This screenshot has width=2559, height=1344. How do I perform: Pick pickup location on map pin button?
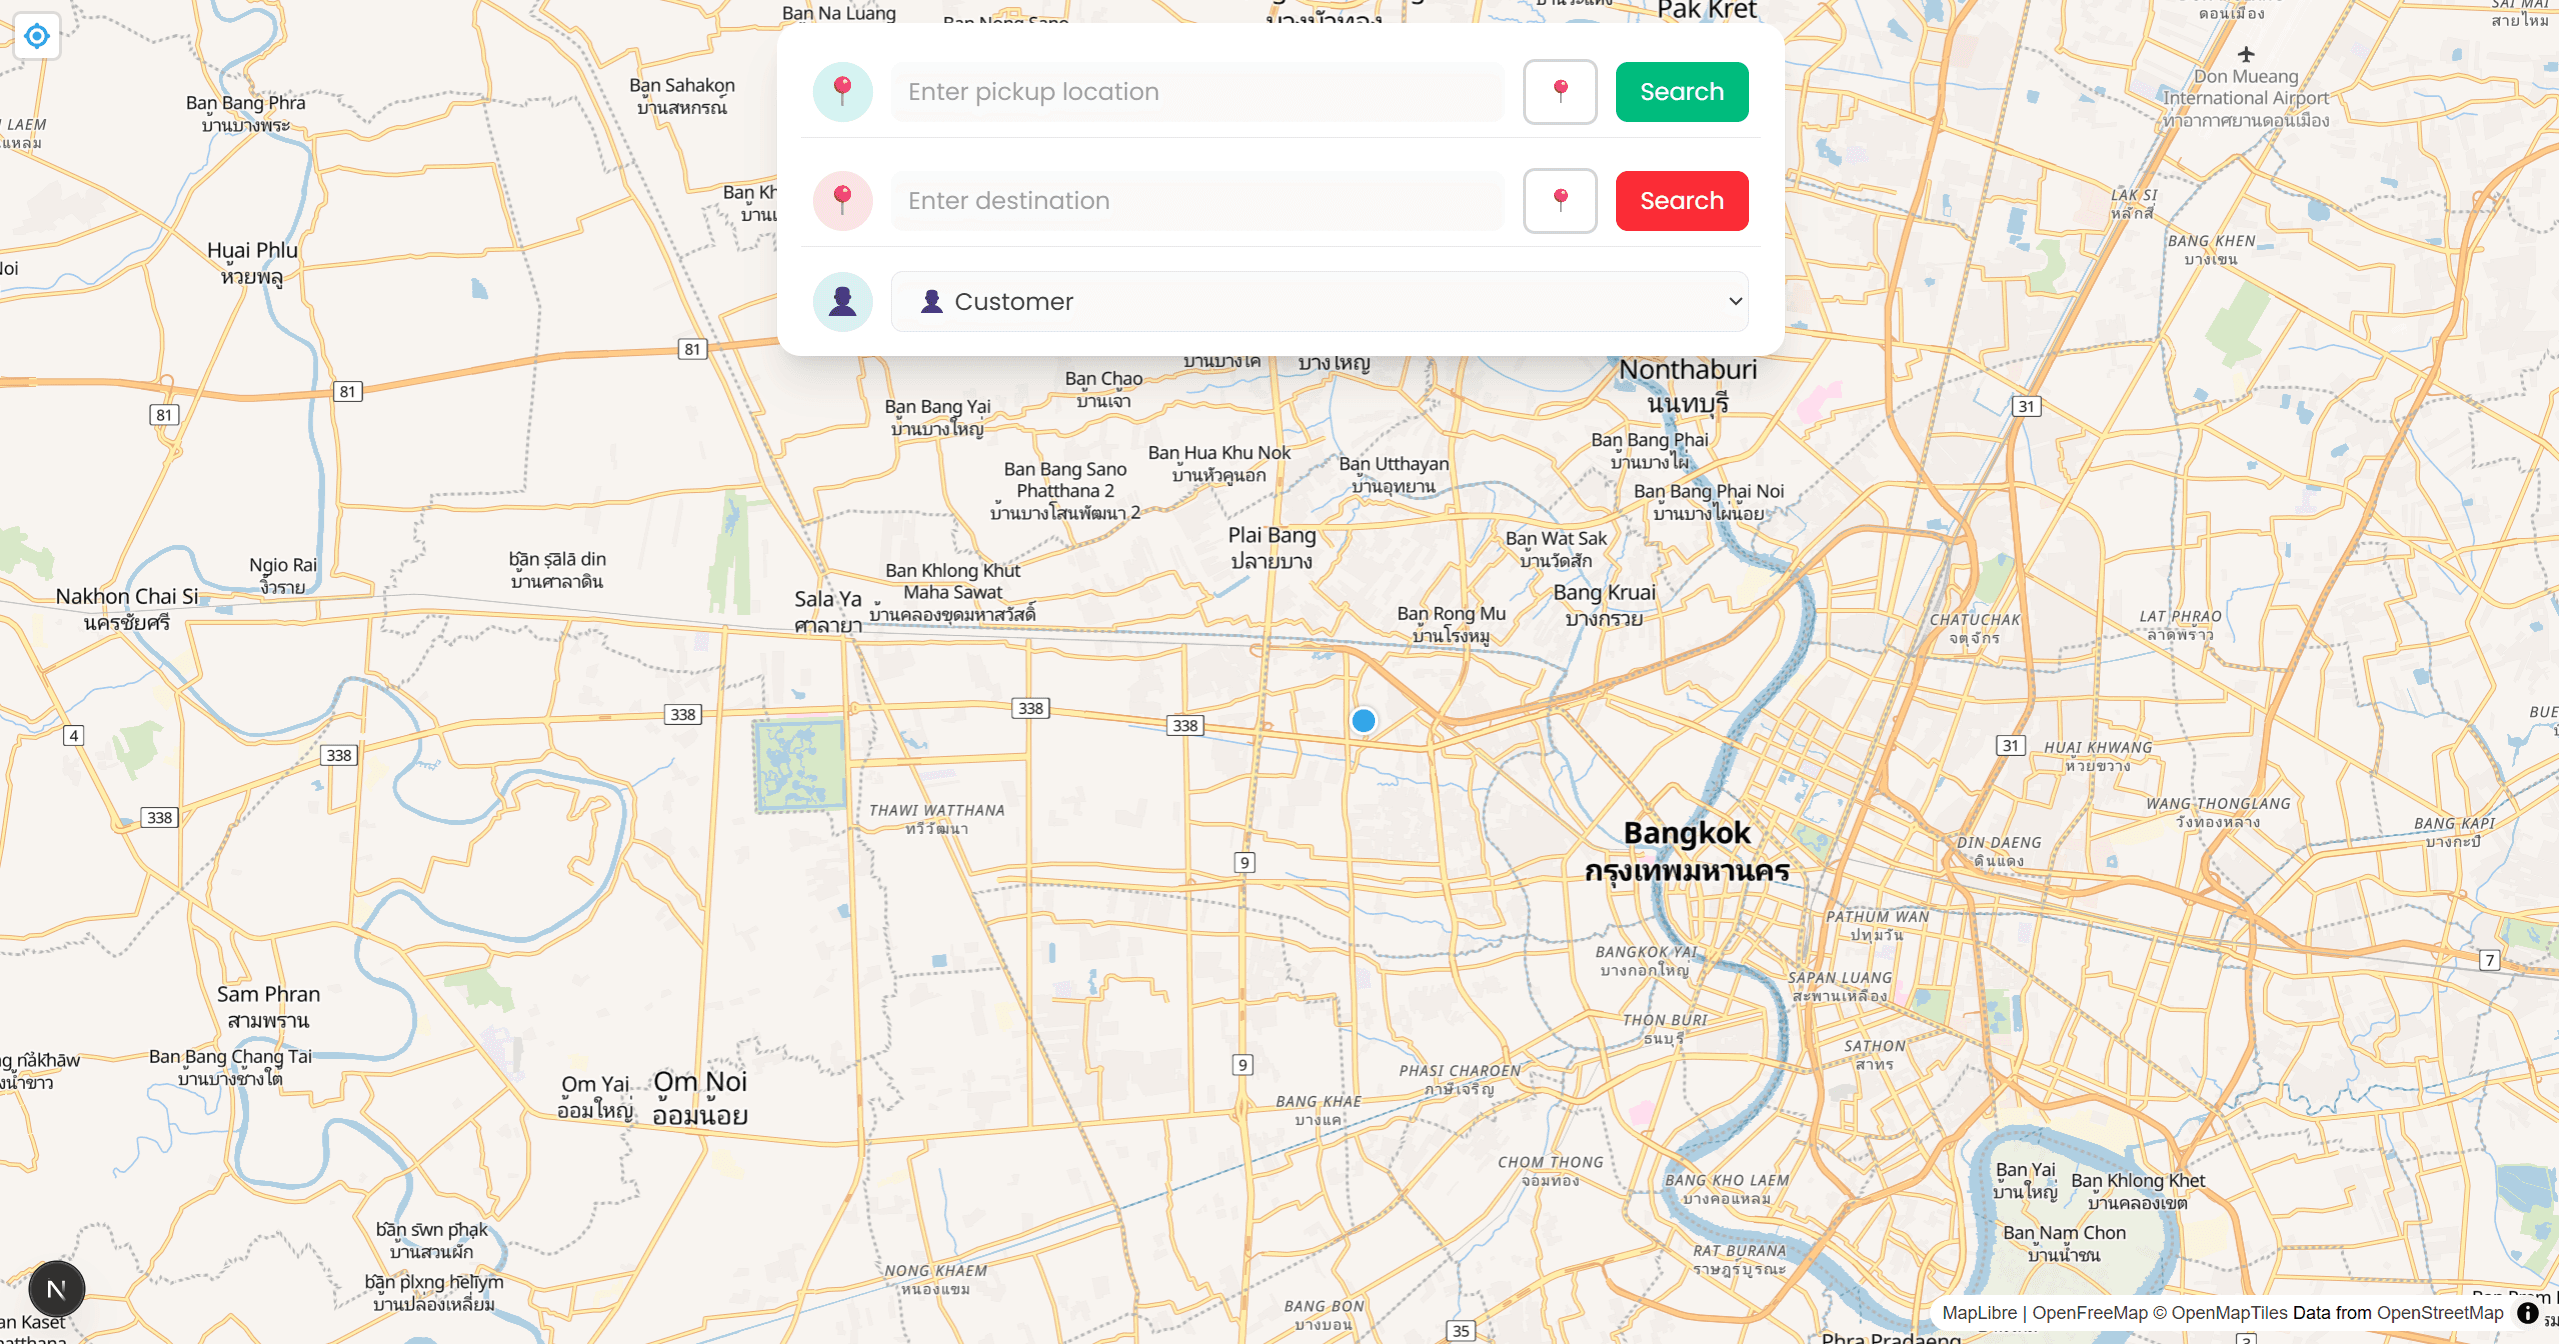pyautogui.click(x=1560, y=92)
